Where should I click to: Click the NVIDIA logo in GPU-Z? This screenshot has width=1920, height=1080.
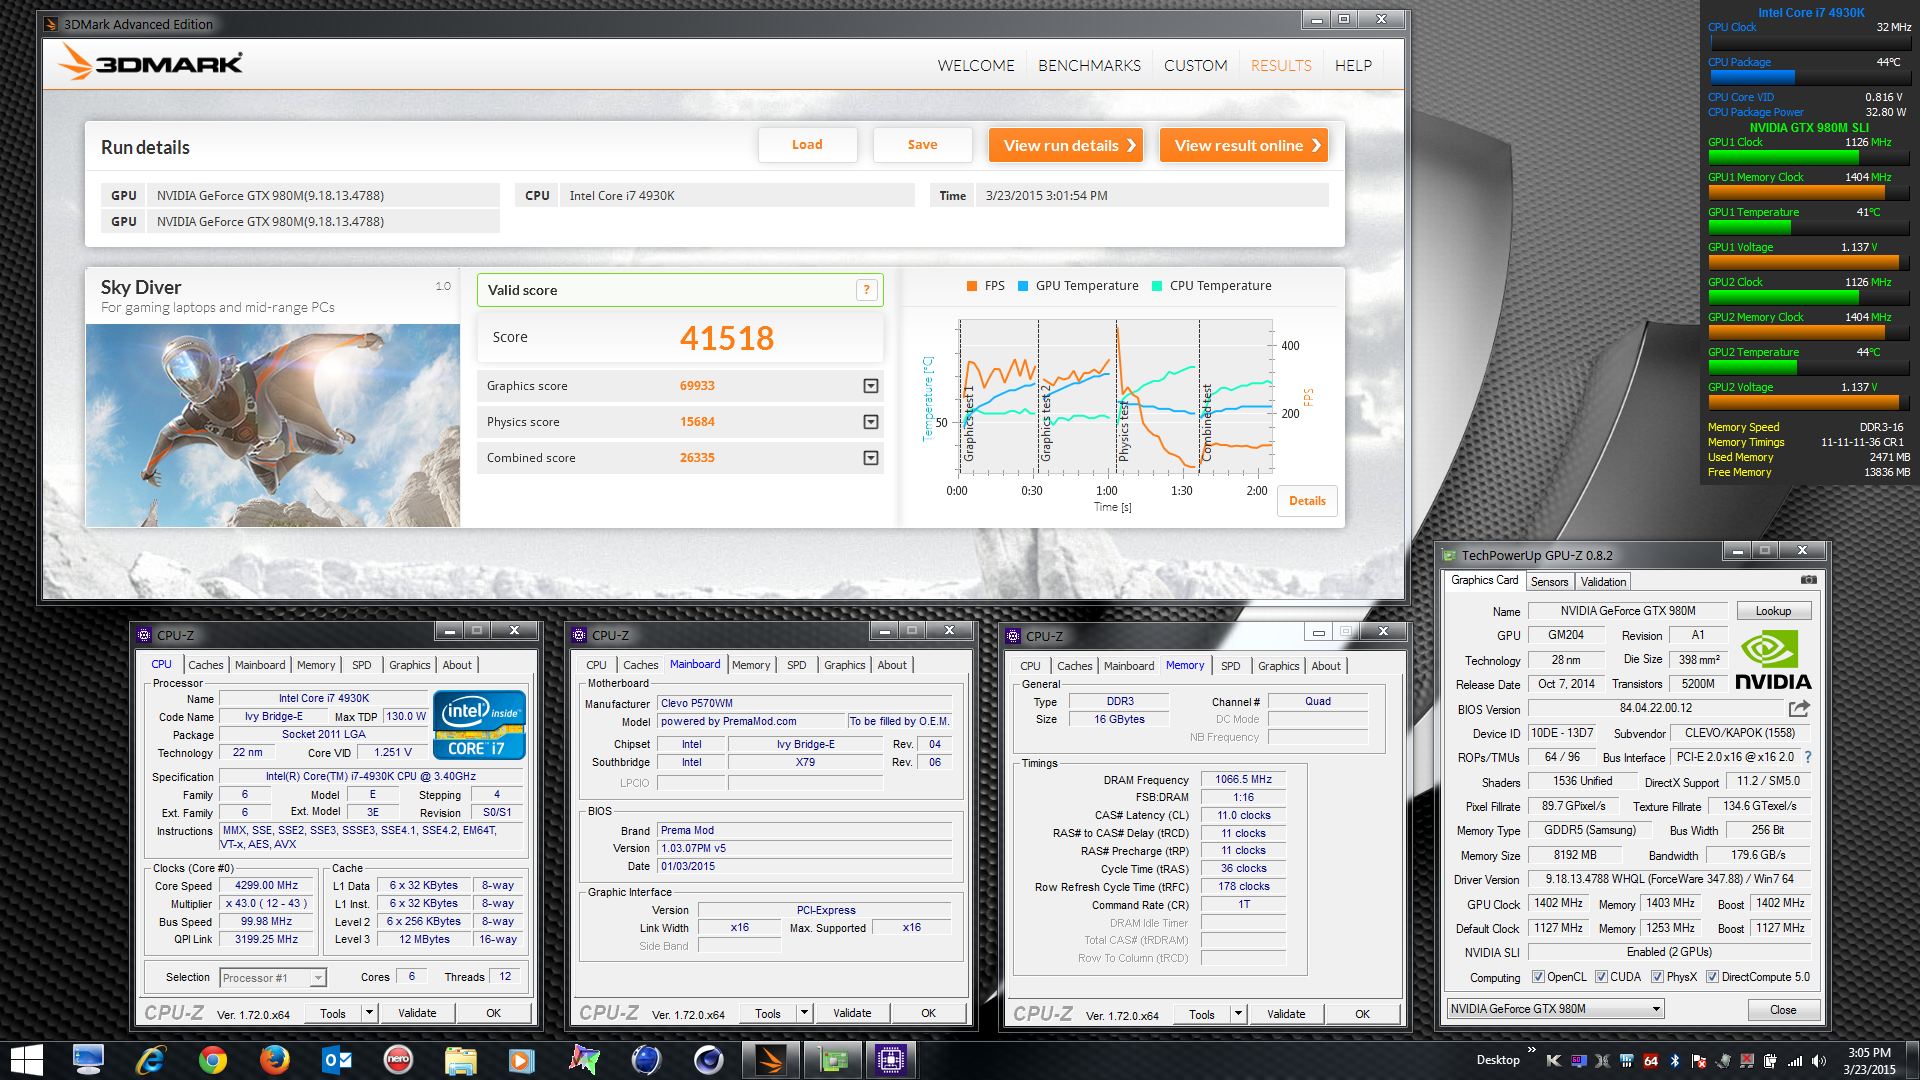pos(1772,660)
